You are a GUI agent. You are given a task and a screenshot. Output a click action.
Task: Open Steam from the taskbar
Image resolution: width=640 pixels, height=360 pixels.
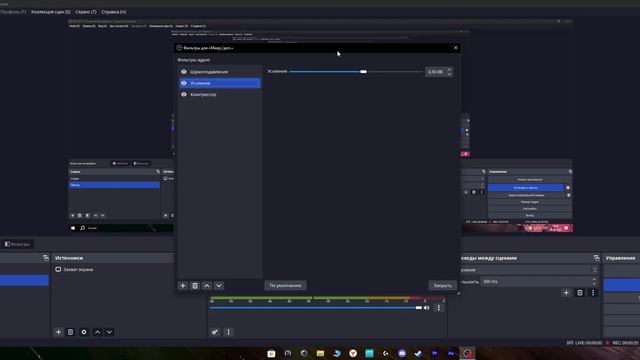tap(418, 353)
